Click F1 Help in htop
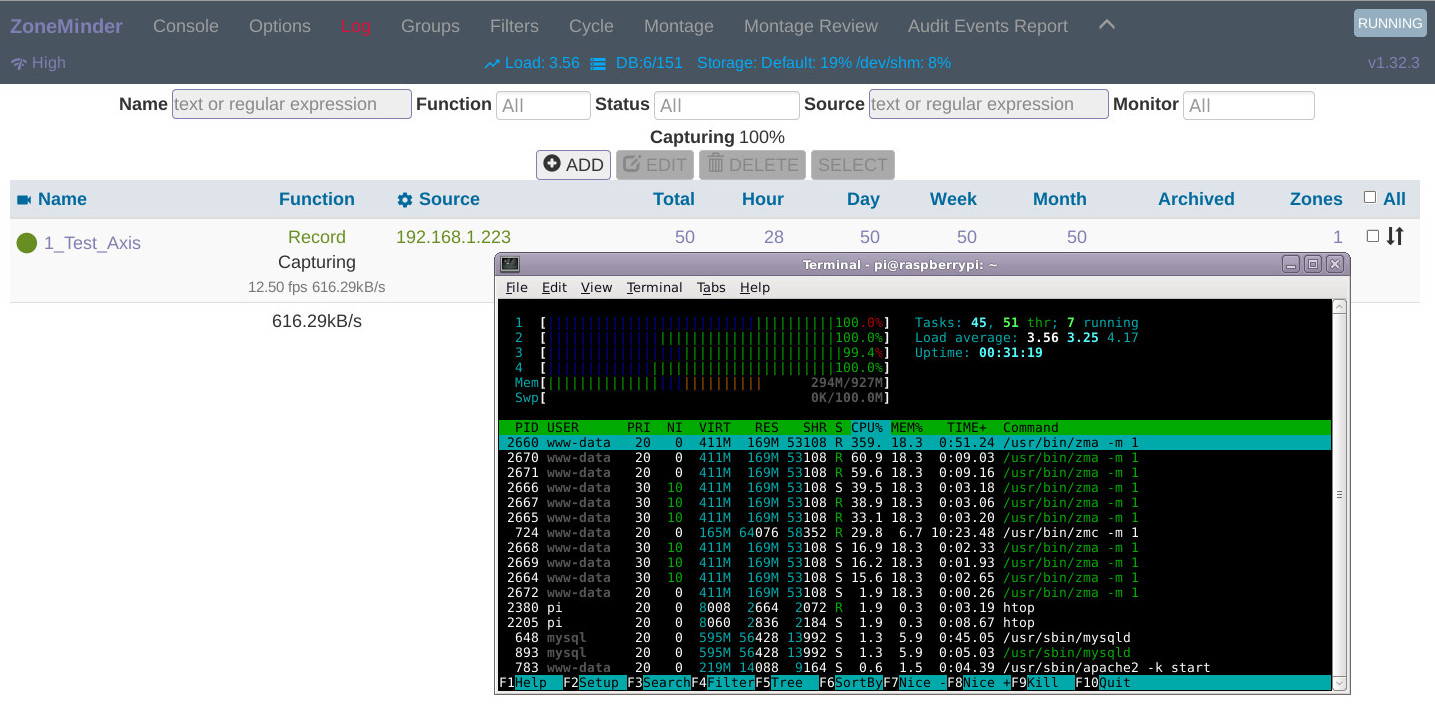1435x727 pixels. [x=530, y=682]
